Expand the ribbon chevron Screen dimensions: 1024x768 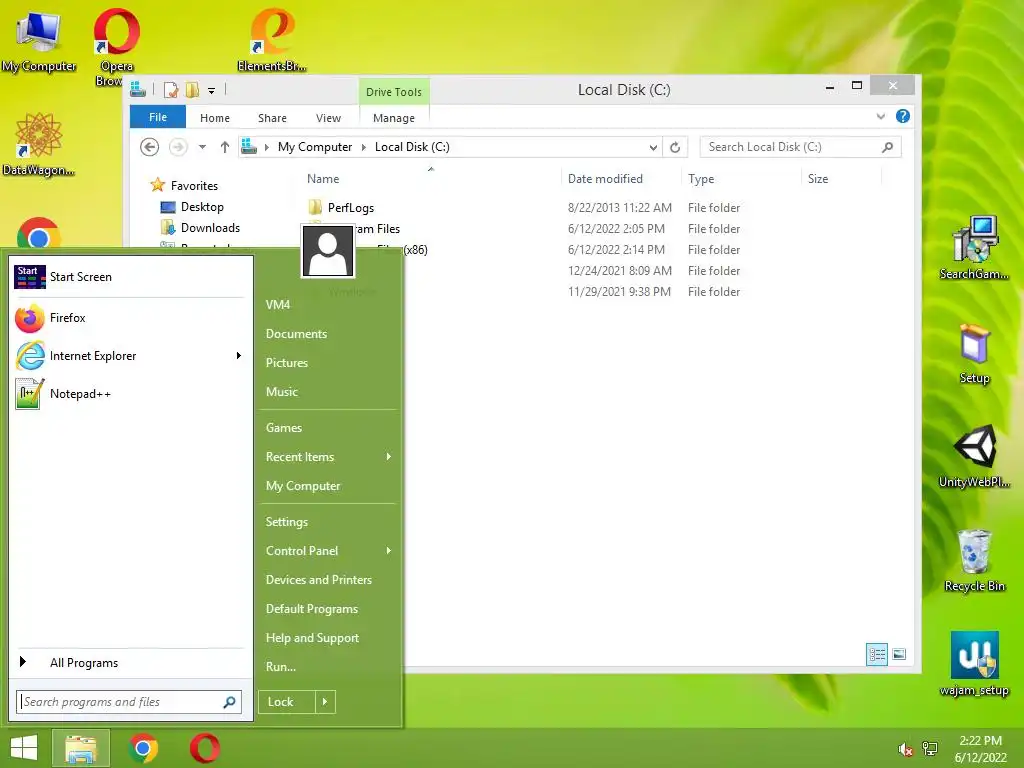point(880,116)
